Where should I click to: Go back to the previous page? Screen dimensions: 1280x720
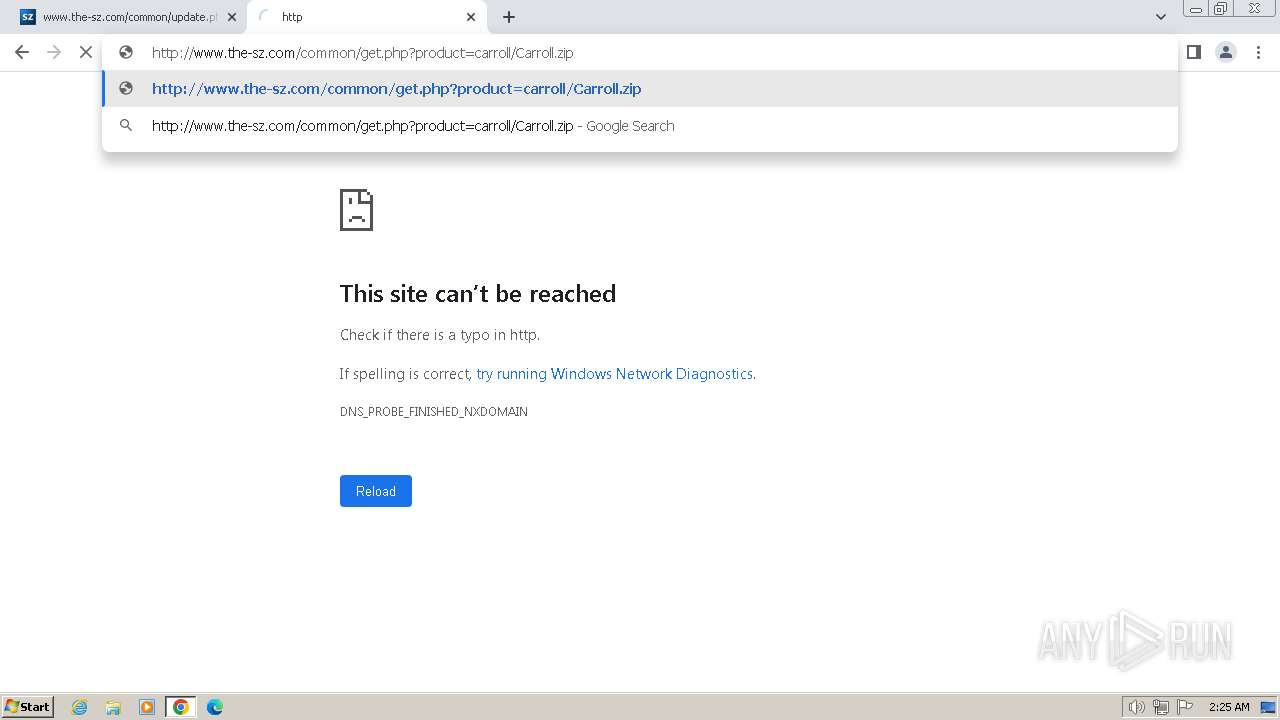click(x=22, y=52)
